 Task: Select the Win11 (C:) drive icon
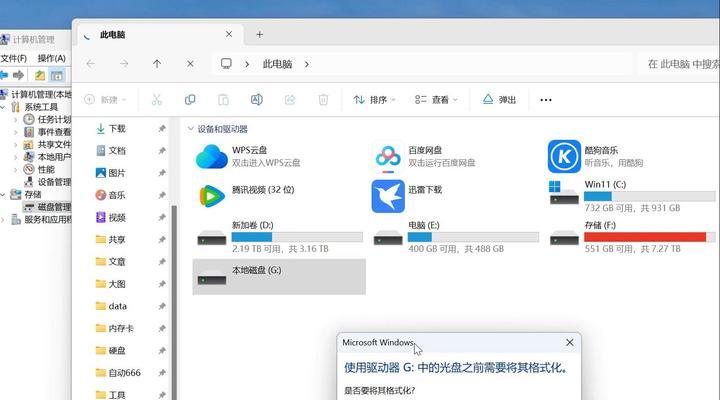(x=564, y=193)
